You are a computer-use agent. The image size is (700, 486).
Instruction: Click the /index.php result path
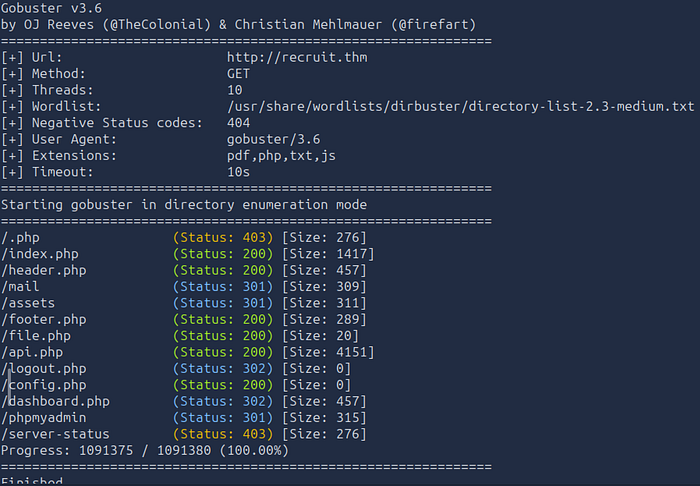pos(40,254)
